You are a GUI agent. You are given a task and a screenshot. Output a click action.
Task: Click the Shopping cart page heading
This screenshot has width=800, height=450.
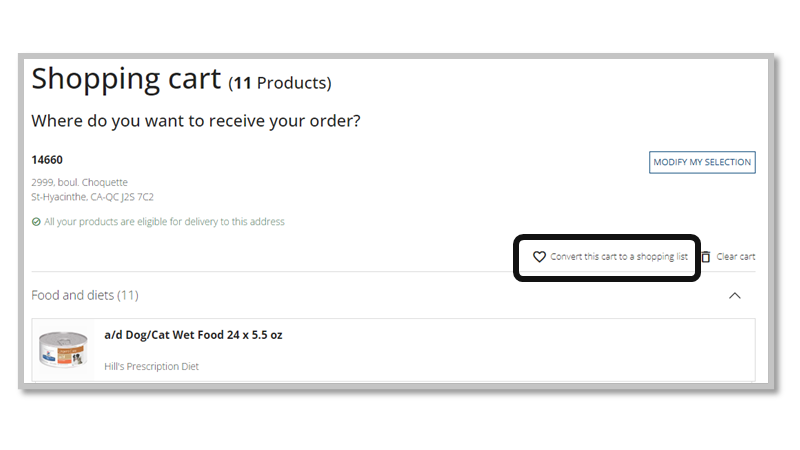pos(127,79)
